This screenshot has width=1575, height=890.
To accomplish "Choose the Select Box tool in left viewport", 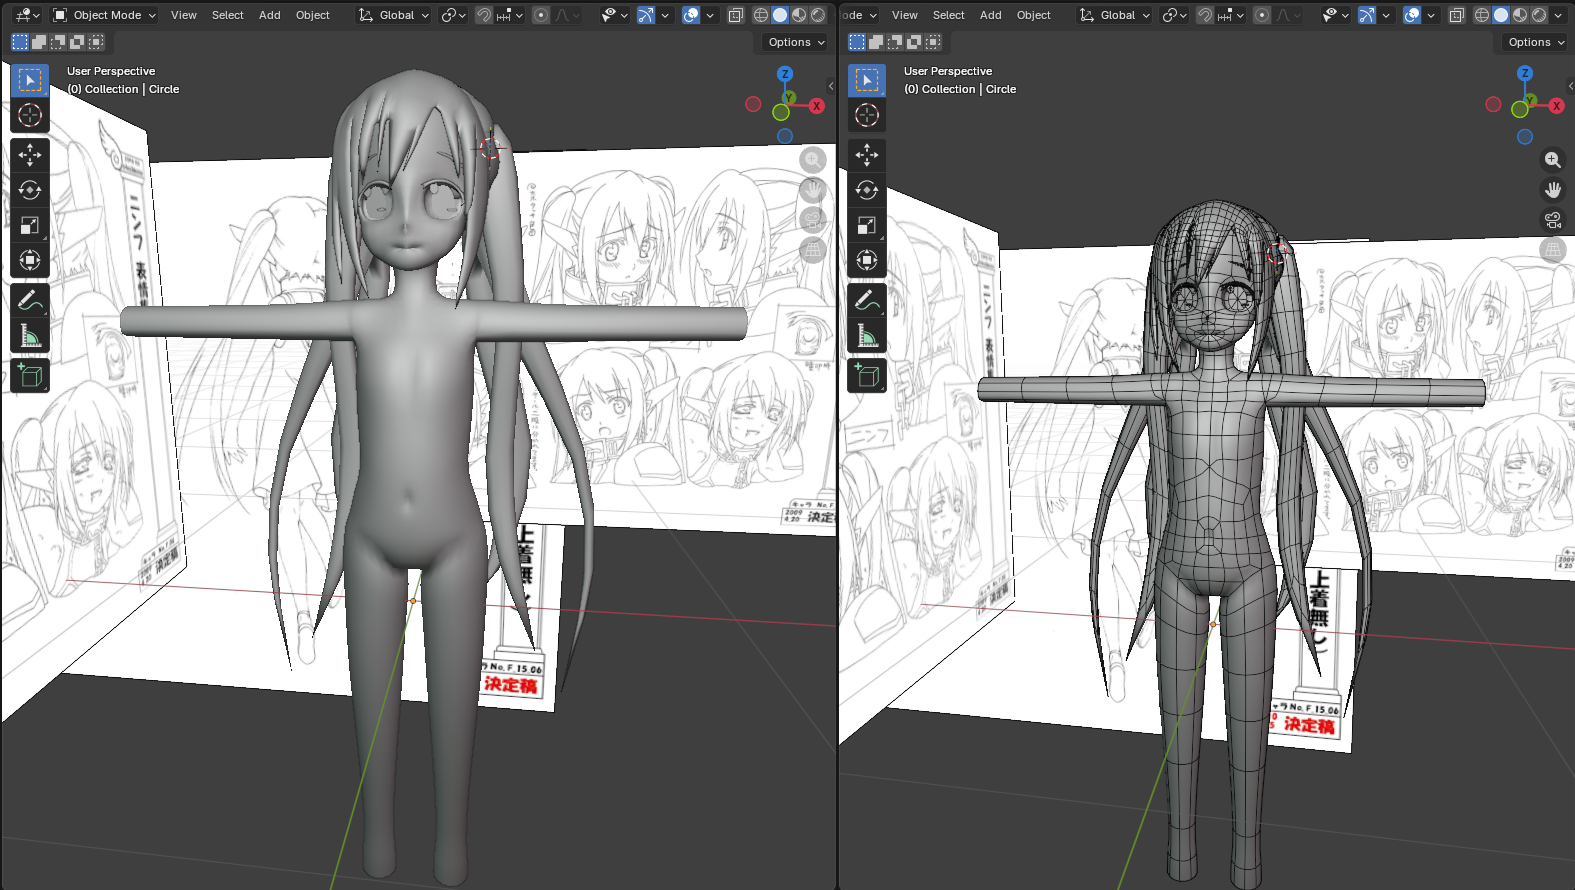I will click(x=30, y=80).
